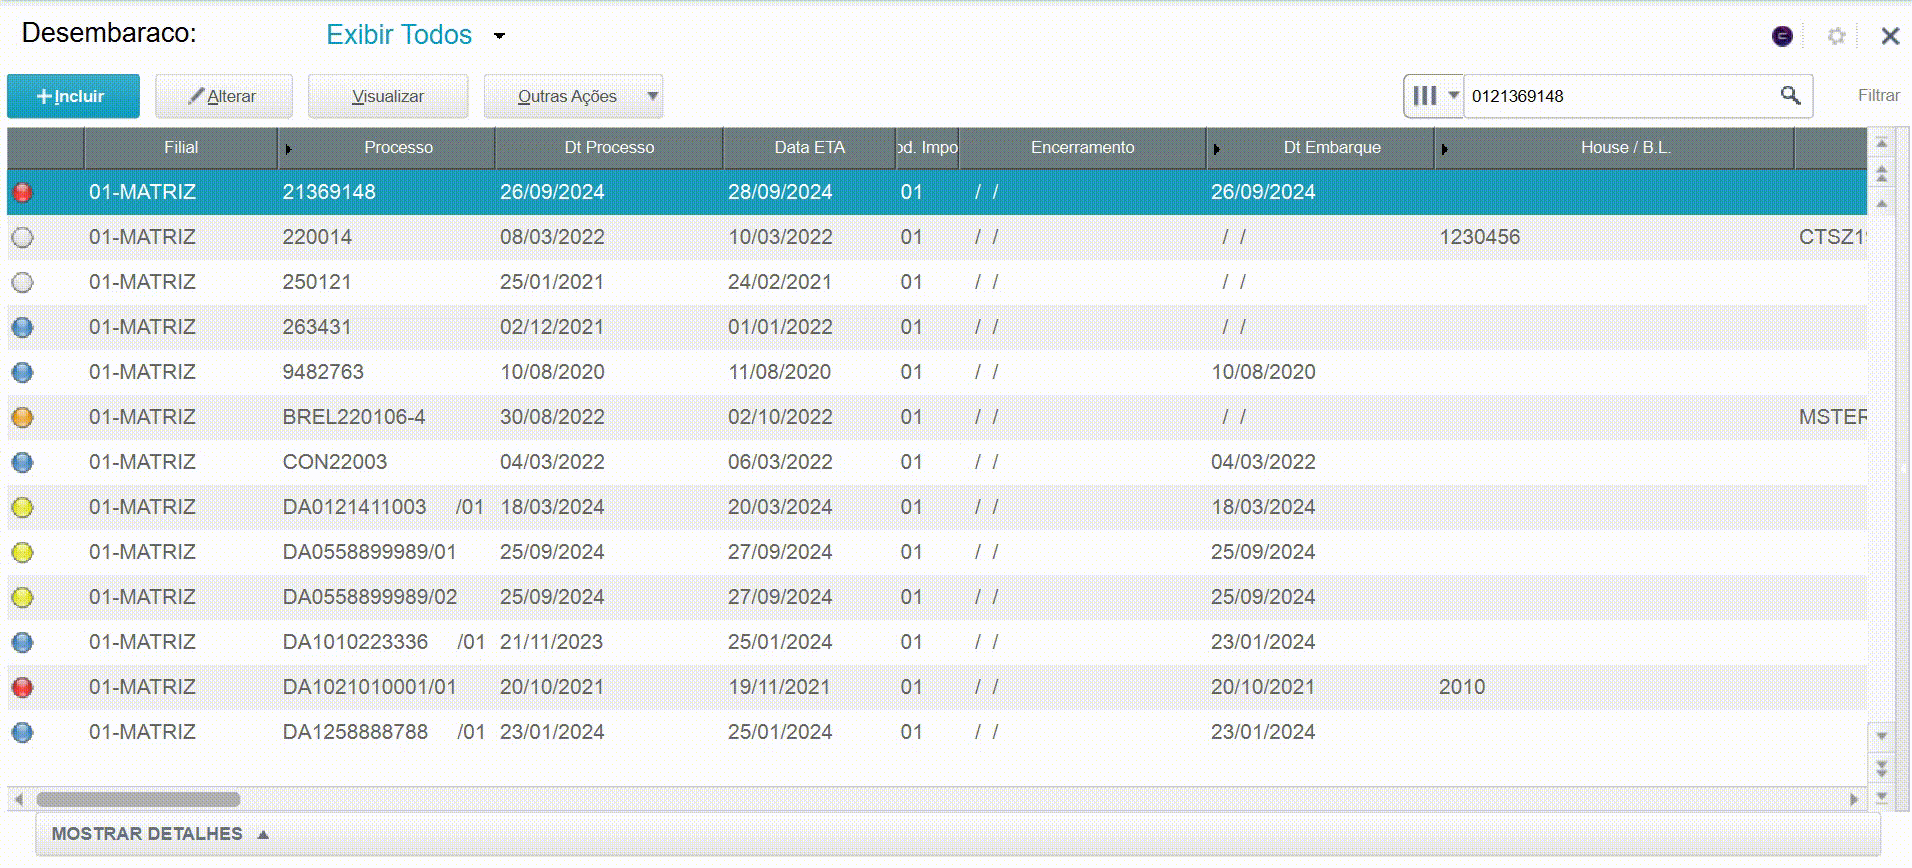Click the white status icon for process 250121
The width and height of the screenshot is (1912, 868).
(22, 282)
